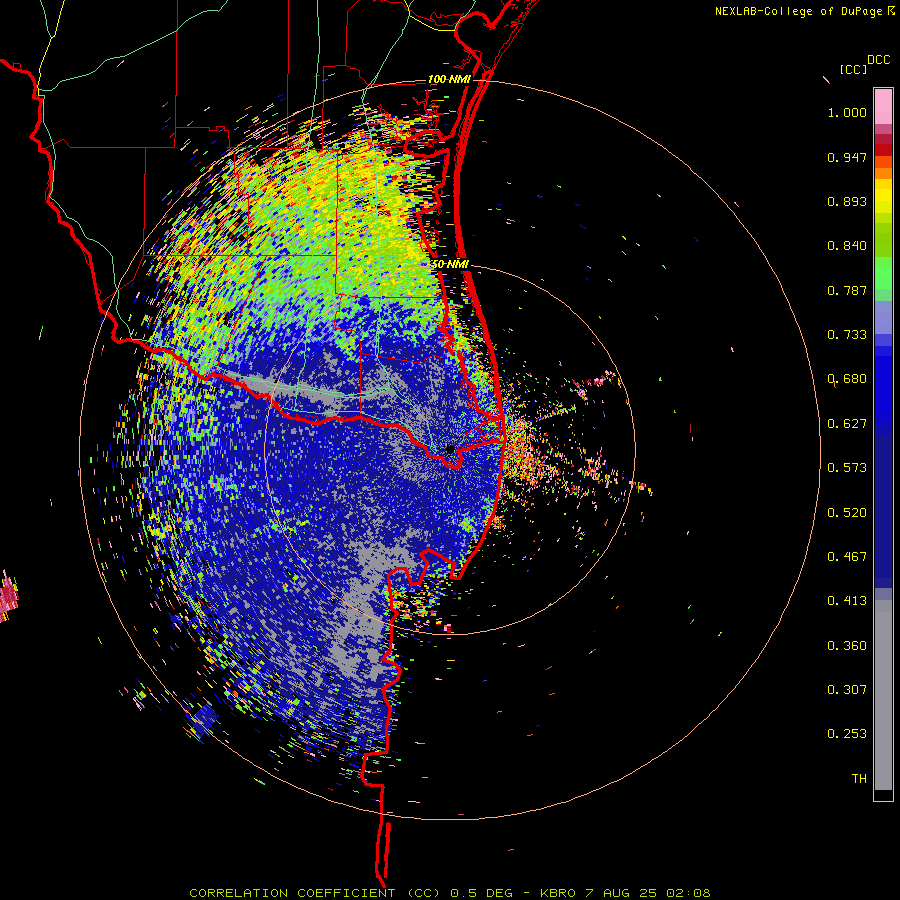Image resolution: width=900 pixels, height=900 pixels.
Task: Click the 0.840 scale value
Action: coord(847,246)
